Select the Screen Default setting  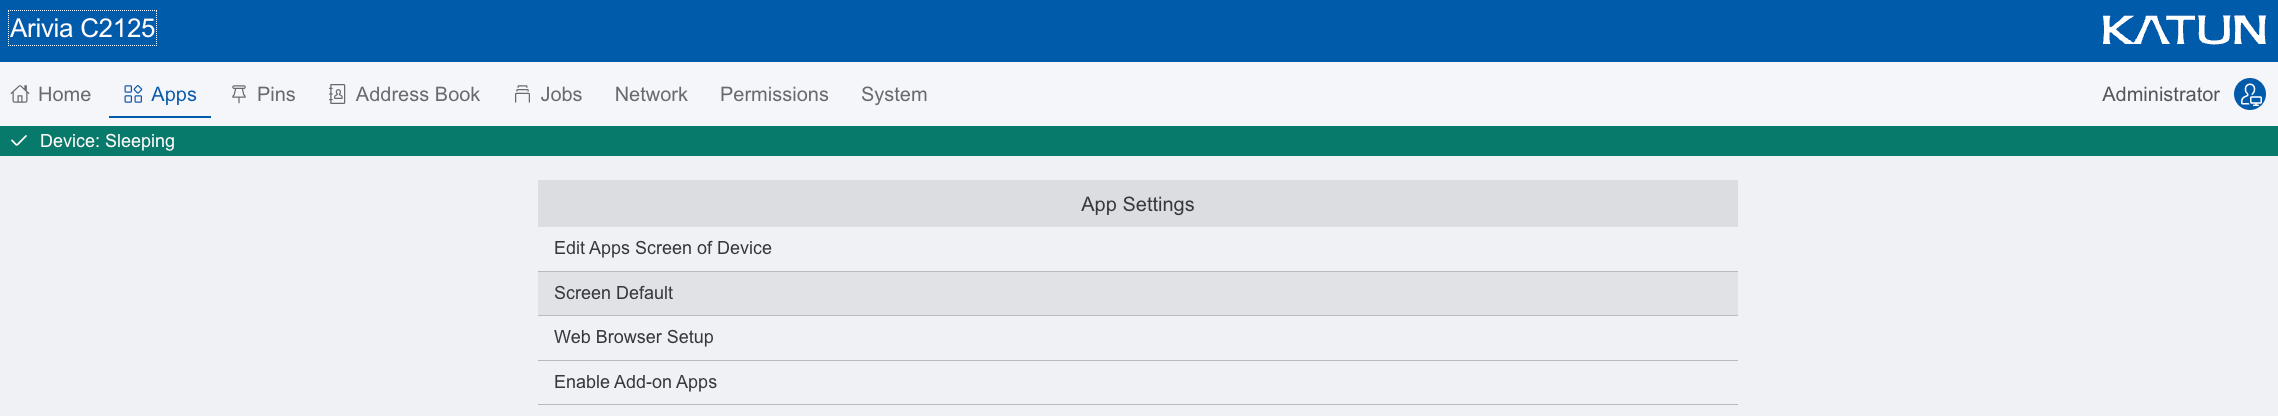coord(613,293)
